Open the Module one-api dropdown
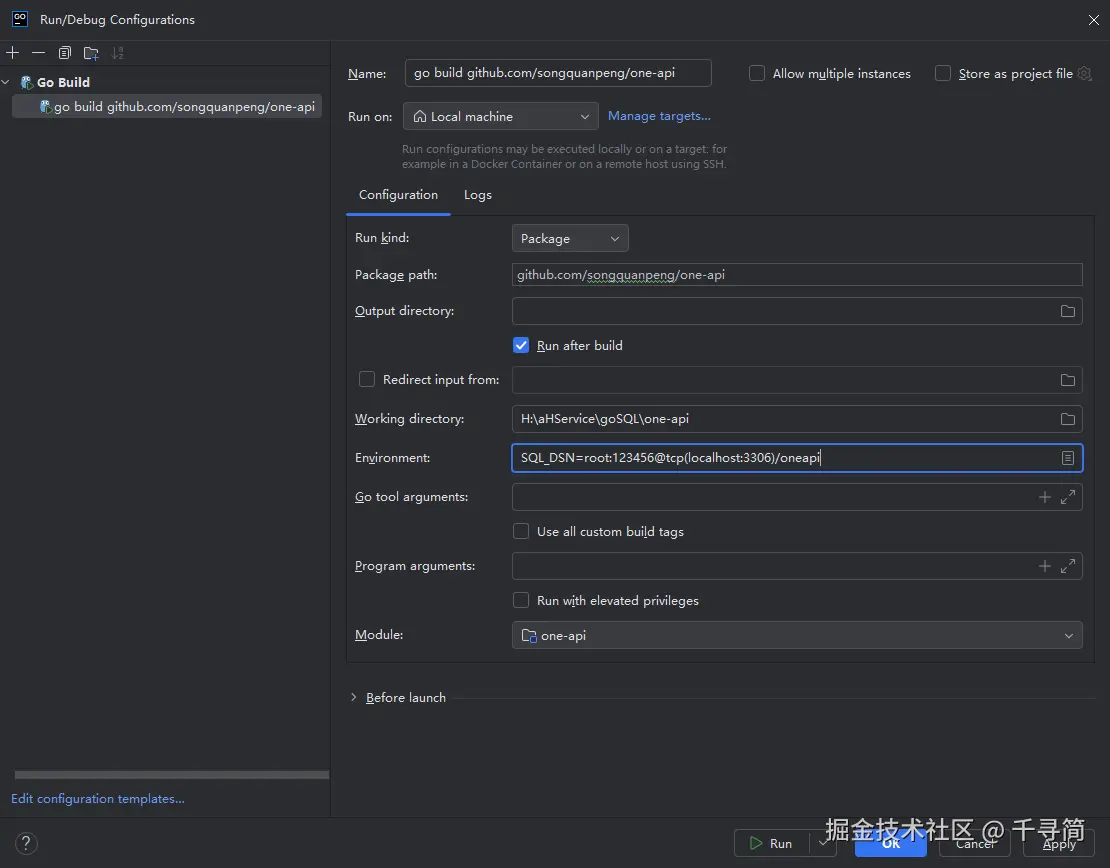 [797, 635]
